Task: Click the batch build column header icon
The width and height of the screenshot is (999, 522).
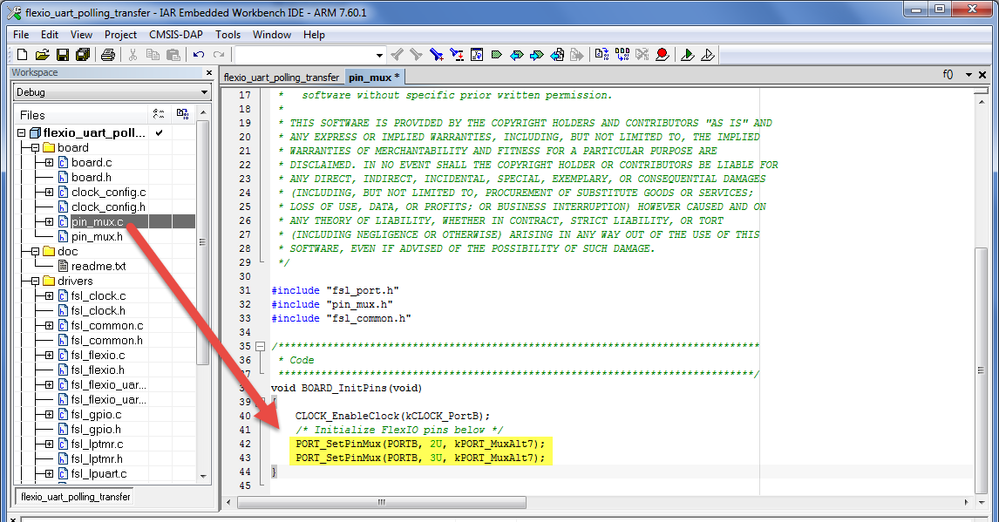Action: click(x=183, y=114)
